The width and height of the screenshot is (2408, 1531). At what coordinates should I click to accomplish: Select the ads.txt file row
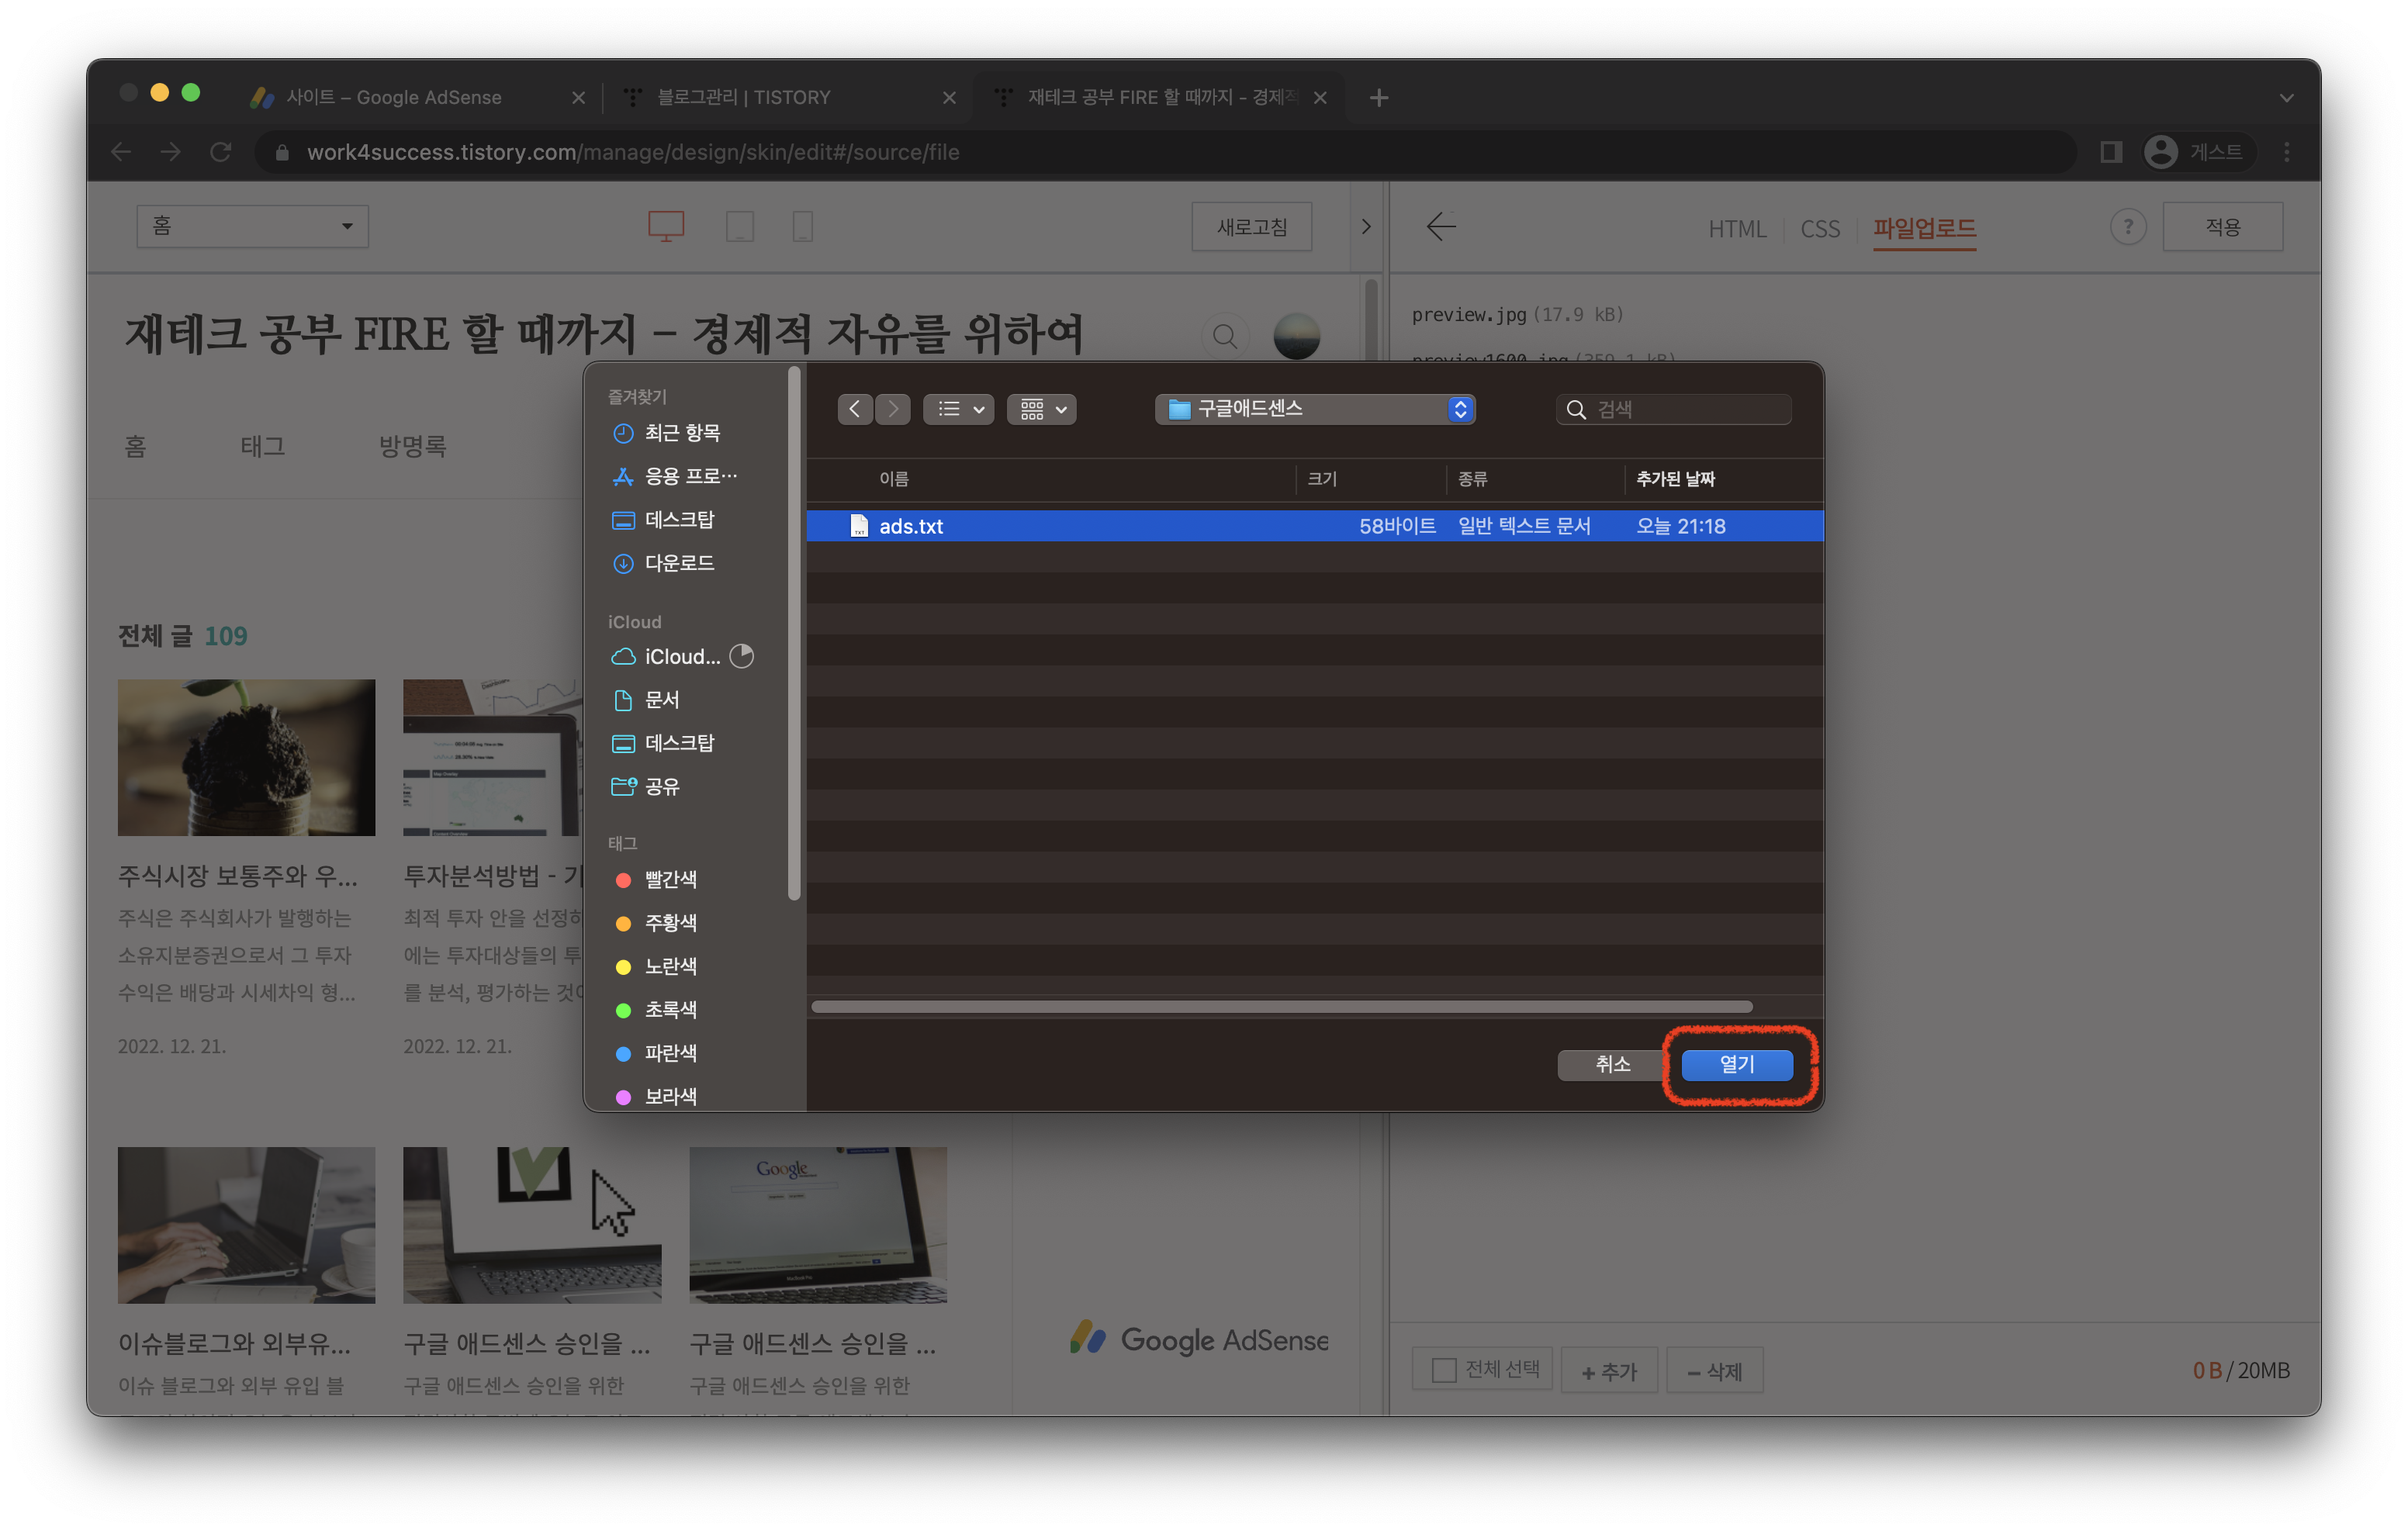[1100, 525]
